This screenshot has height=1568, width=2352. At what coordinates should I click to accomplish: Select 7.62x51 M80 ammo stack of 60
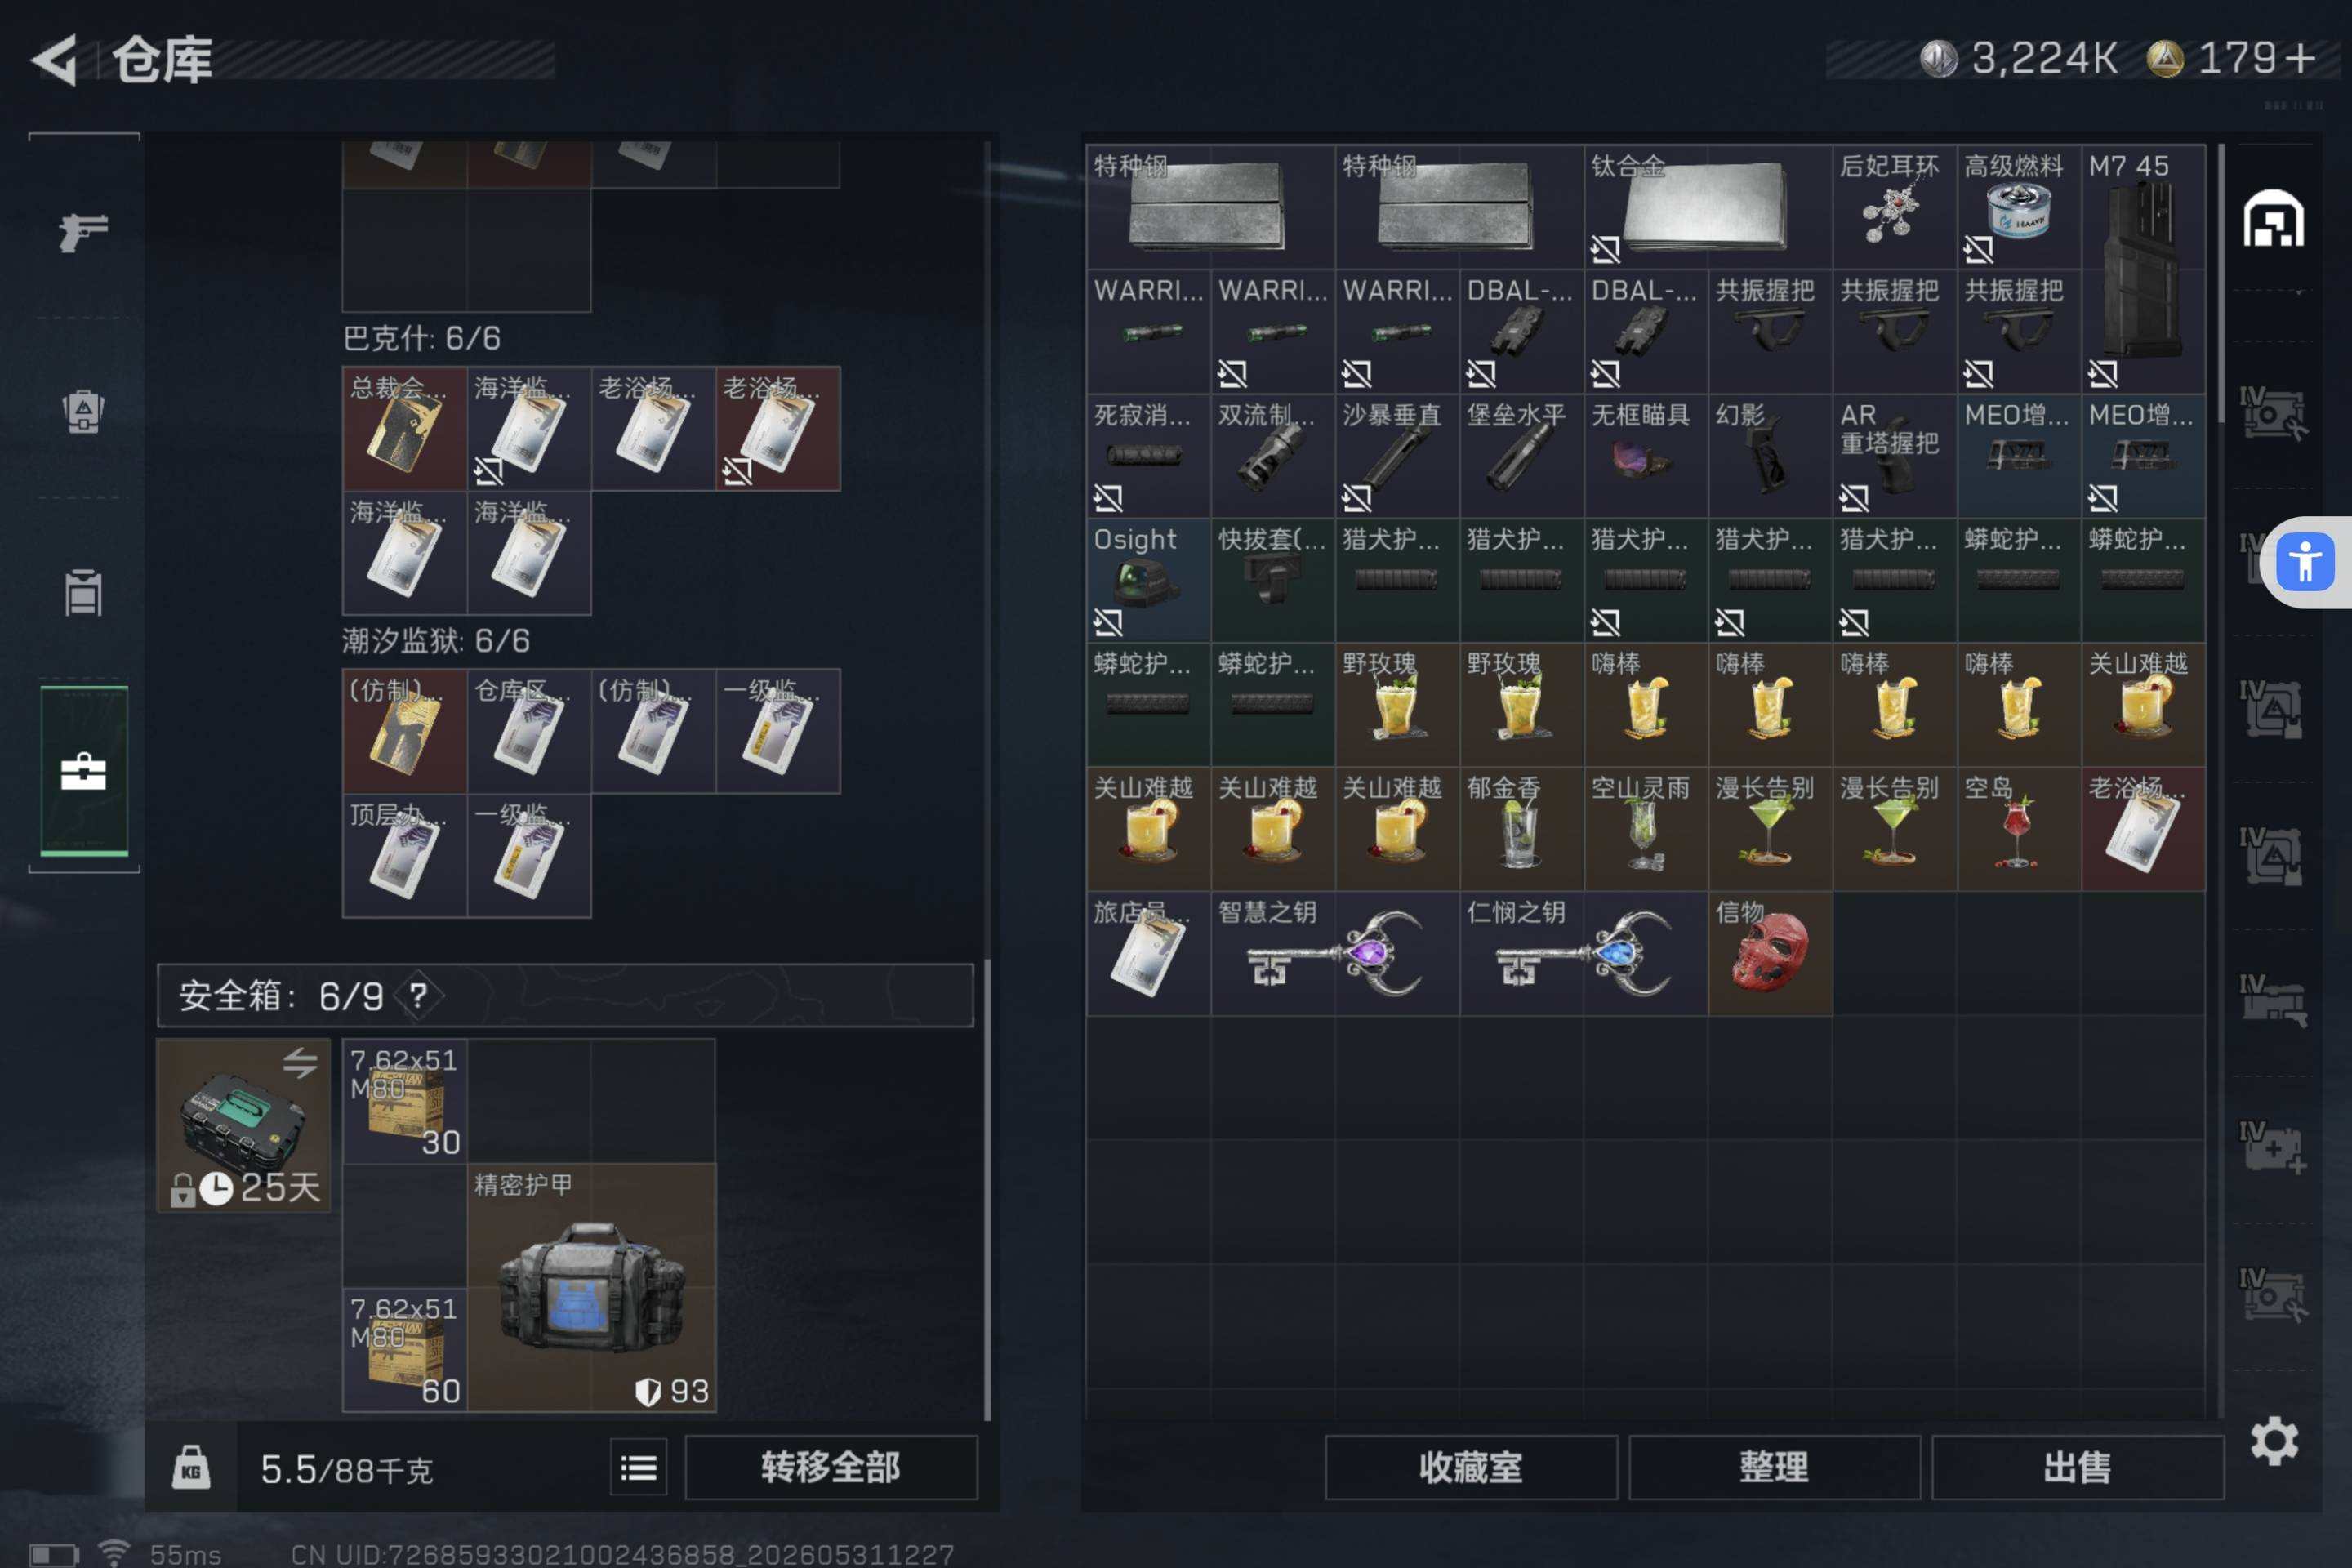point(405,1349)
